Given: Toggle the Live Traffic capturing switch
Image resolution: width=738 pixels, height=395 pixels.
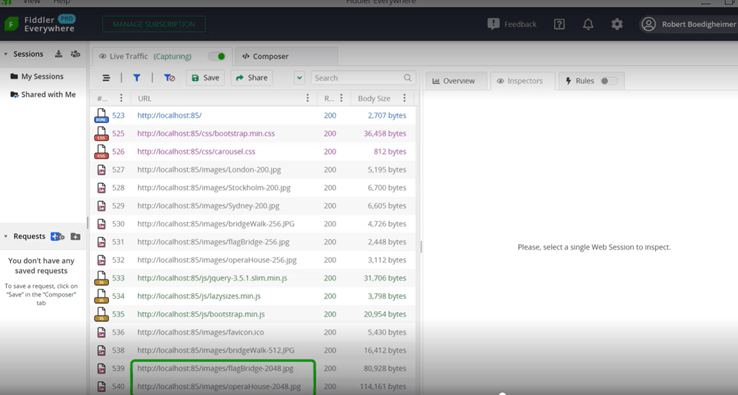Looking at the screenshot, I should [x=217, y=56].
